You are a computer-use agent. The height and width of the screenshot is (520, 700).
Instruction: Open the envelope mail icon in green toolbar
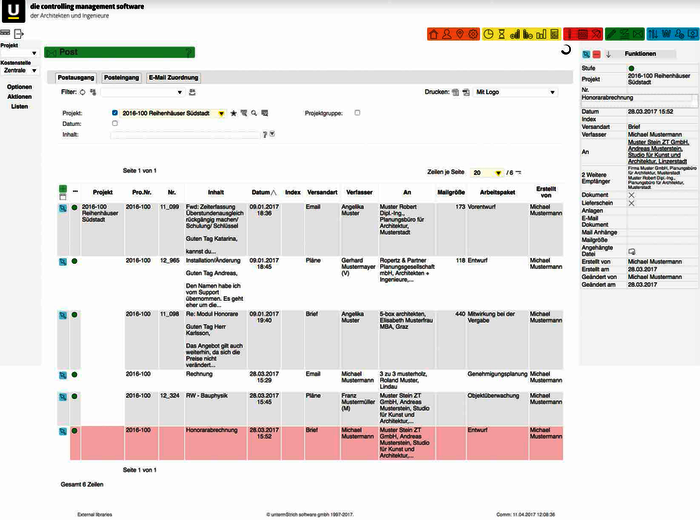(638, 34)
